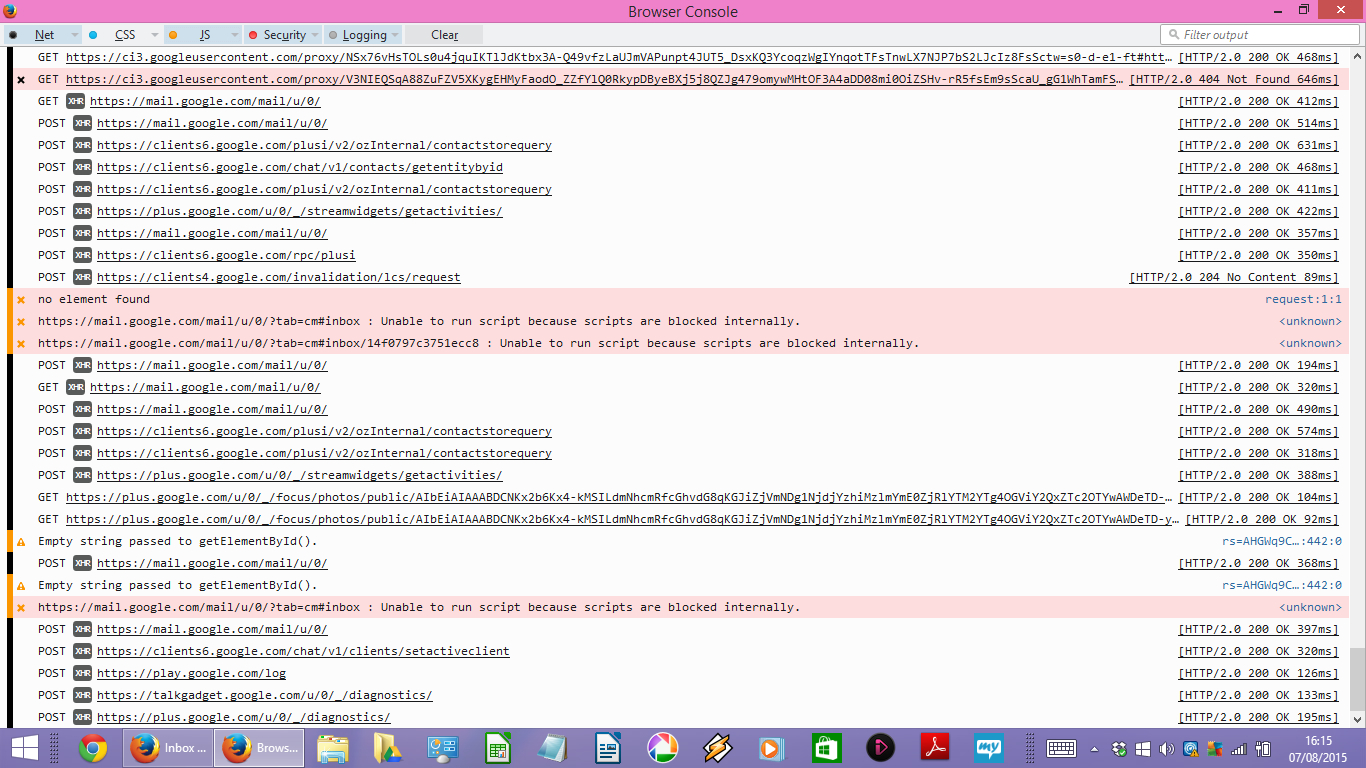
Task: Open the Windows Store taskbar icon
Action: coord(826,748)
